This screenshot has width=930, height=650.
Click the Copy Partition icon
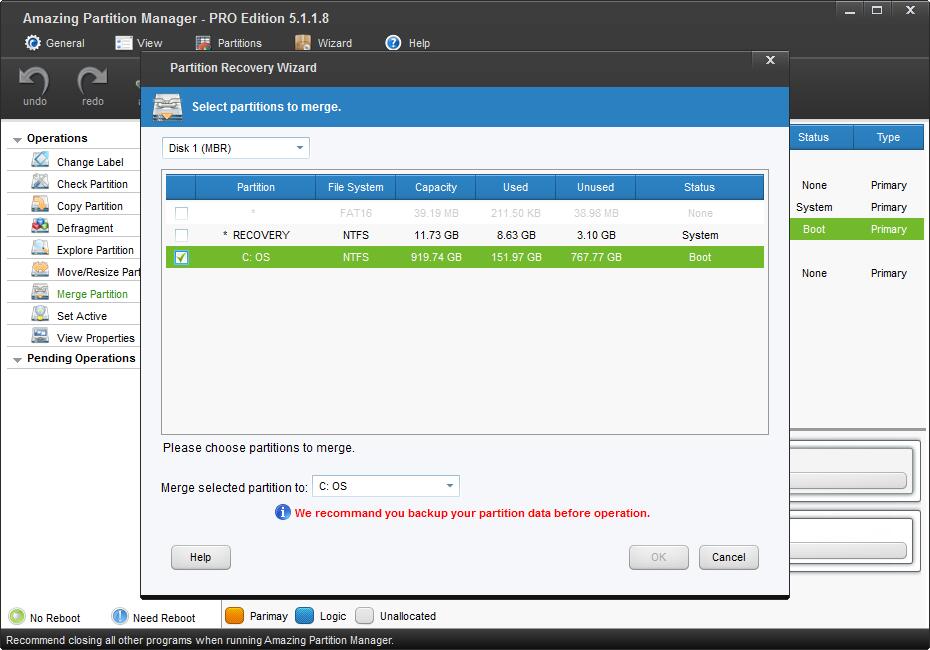point(40,204)
